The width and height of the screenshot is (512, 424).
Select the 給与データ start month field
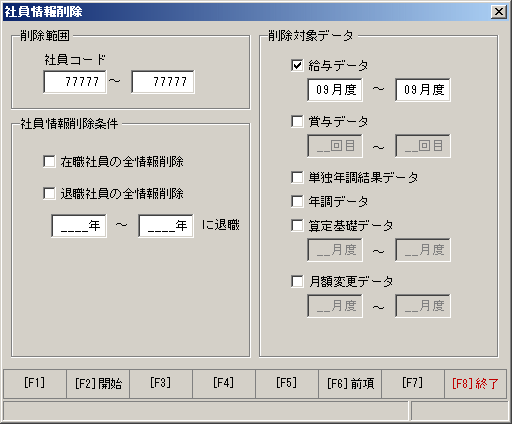coord(335,90)
